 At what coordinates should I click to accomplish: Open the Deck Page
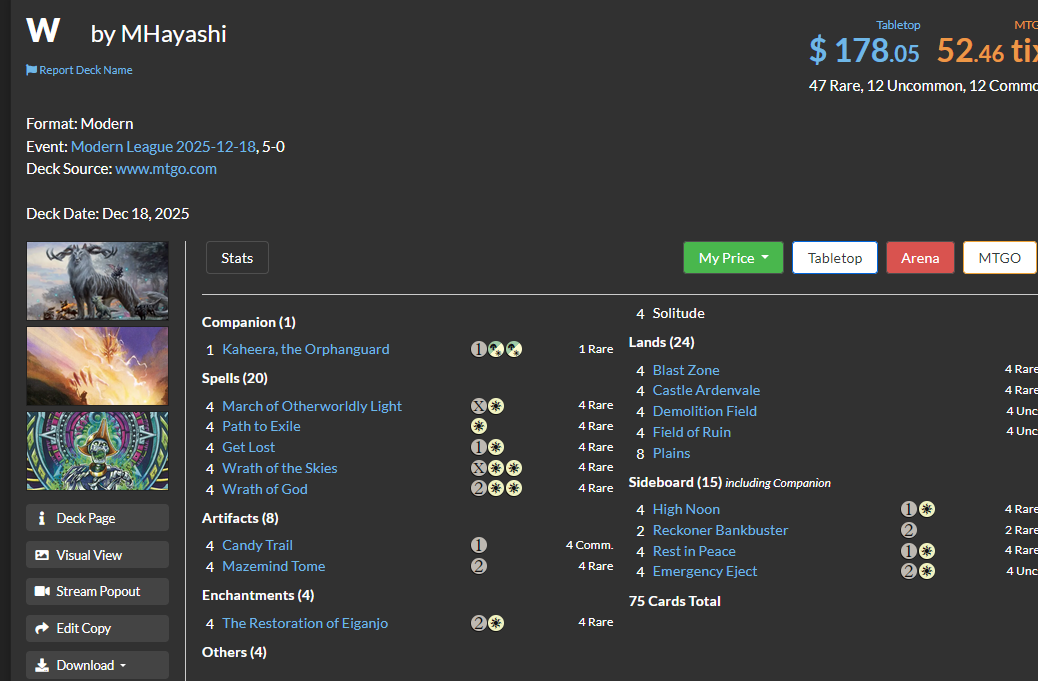97,518
